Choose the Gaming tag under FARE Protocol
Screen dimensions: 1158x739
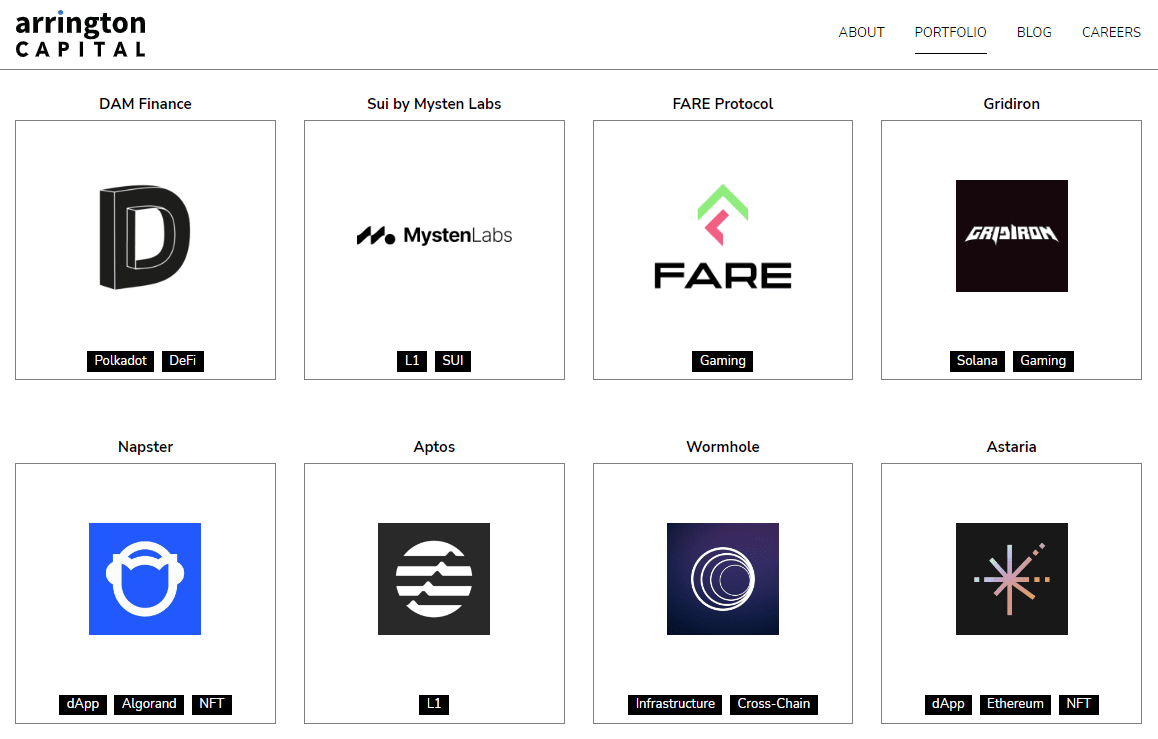722,361
